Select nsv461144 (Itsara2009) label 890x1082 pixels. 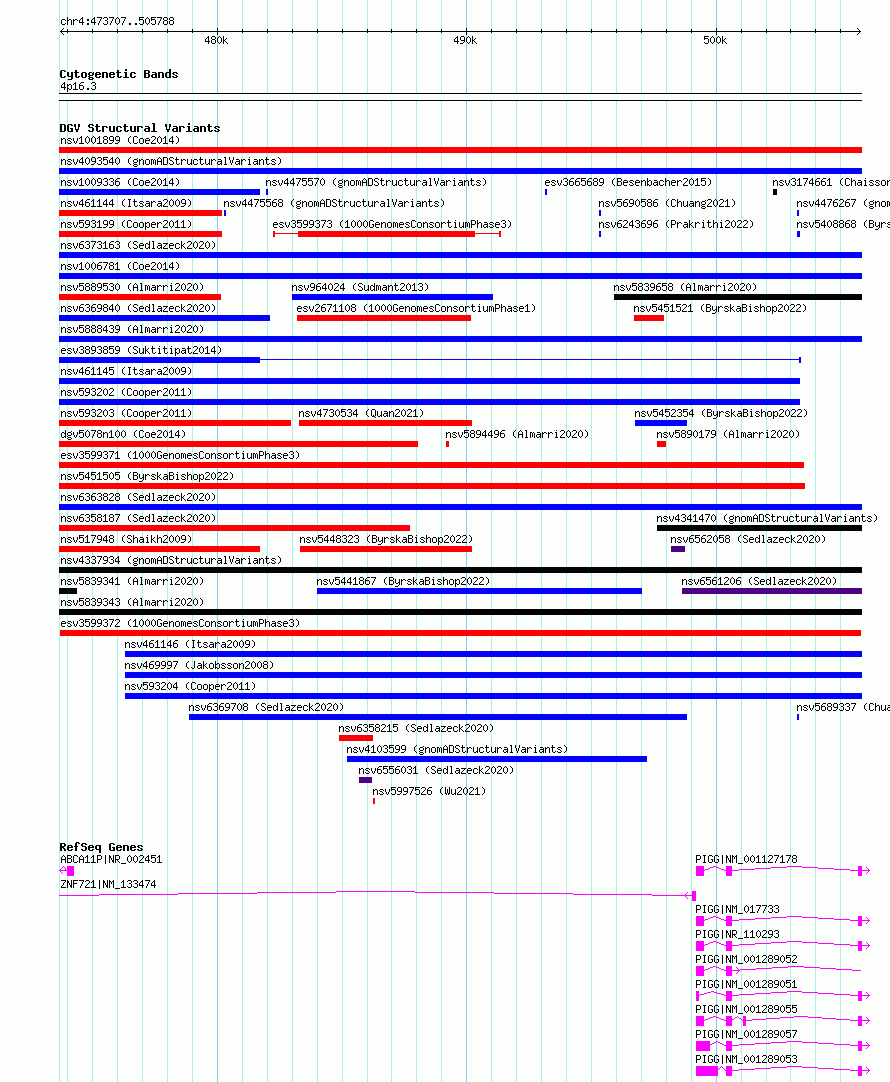click(x=126, y=204)
